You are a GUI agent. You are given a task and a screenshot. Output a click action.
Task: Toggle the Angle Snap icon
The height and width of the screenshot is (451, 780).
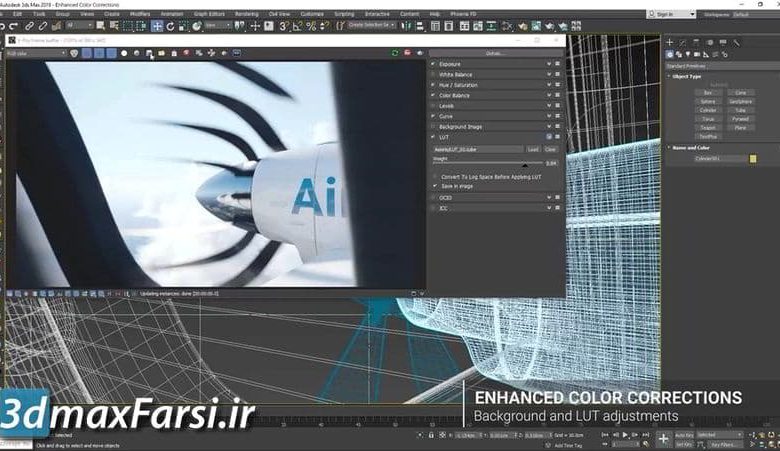(297, 26)
